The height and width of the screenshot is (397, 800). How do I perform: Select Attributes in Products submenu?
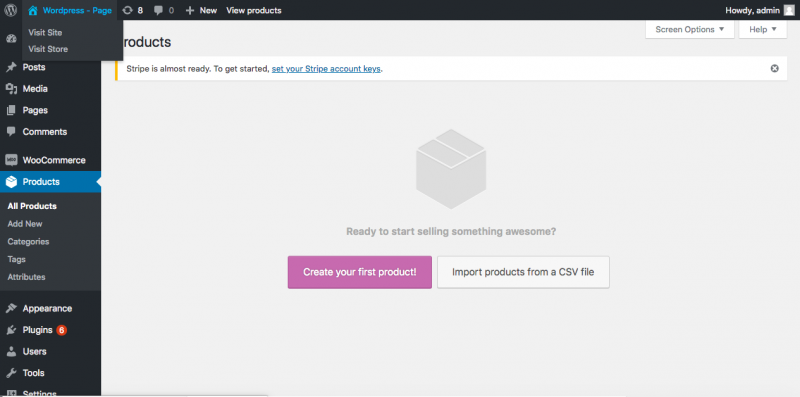pyautogui.click(x=27, y=277)
